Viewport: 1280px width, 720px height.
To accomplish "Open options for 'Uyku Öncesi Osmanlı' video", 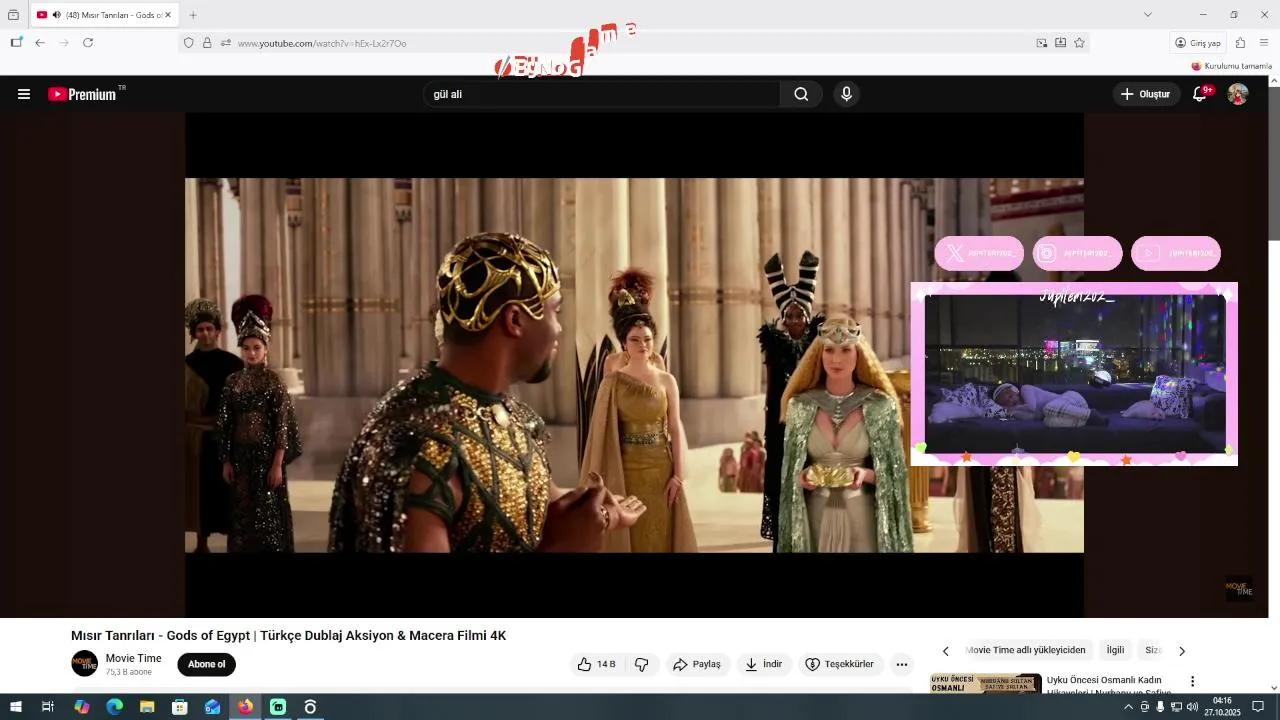I will point(1192,681).
